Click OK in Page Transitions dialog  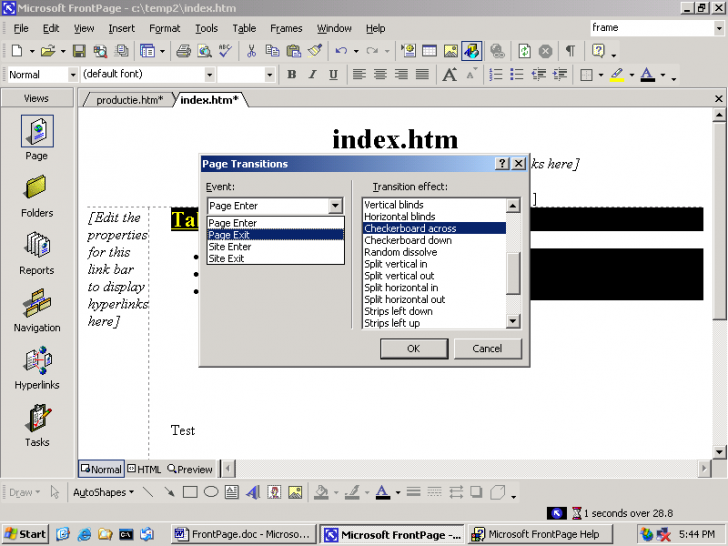pyautogui.click(x=413, y=348)
